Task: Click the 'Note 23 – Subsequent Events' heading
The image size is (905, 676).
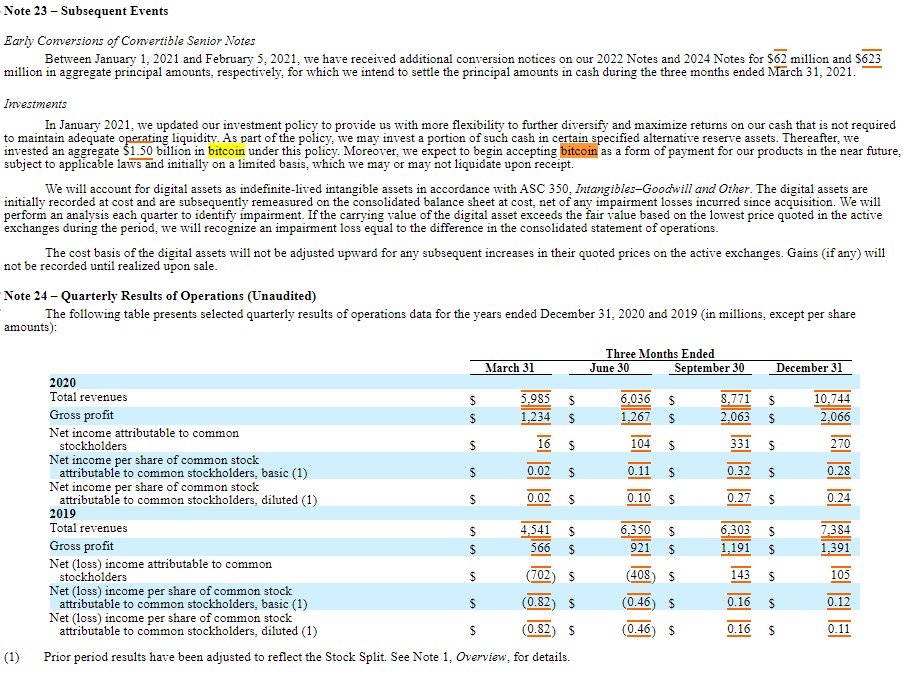Action: (x=86, y=10)
